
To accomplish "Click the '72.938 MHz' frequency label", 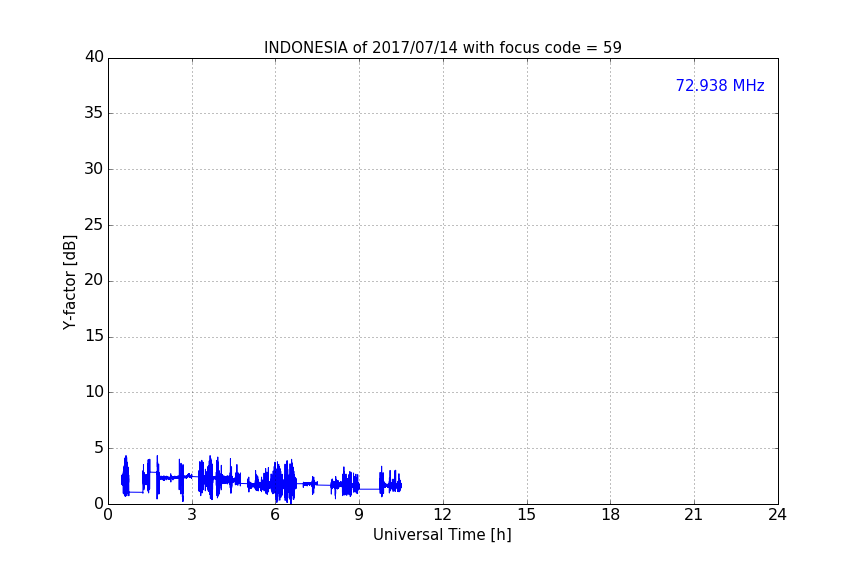I will (x=720, y=85).
